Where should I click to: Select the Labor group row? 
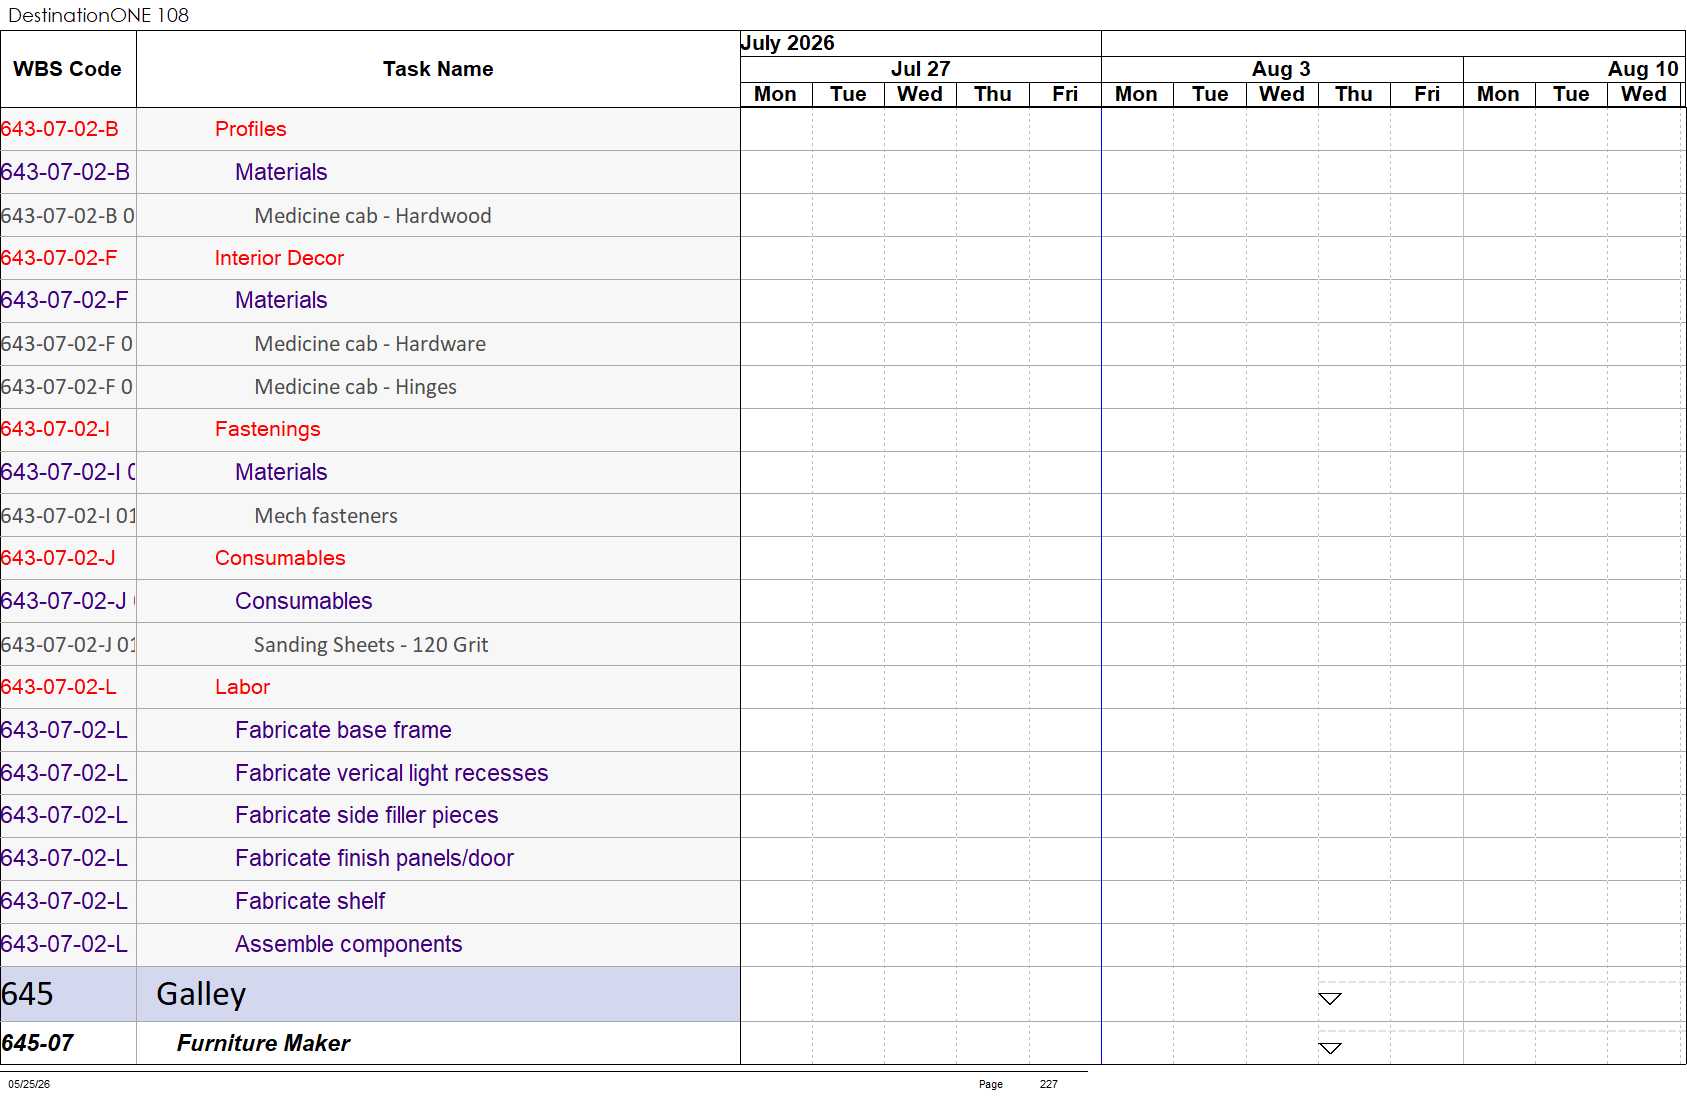pos(370,687)
